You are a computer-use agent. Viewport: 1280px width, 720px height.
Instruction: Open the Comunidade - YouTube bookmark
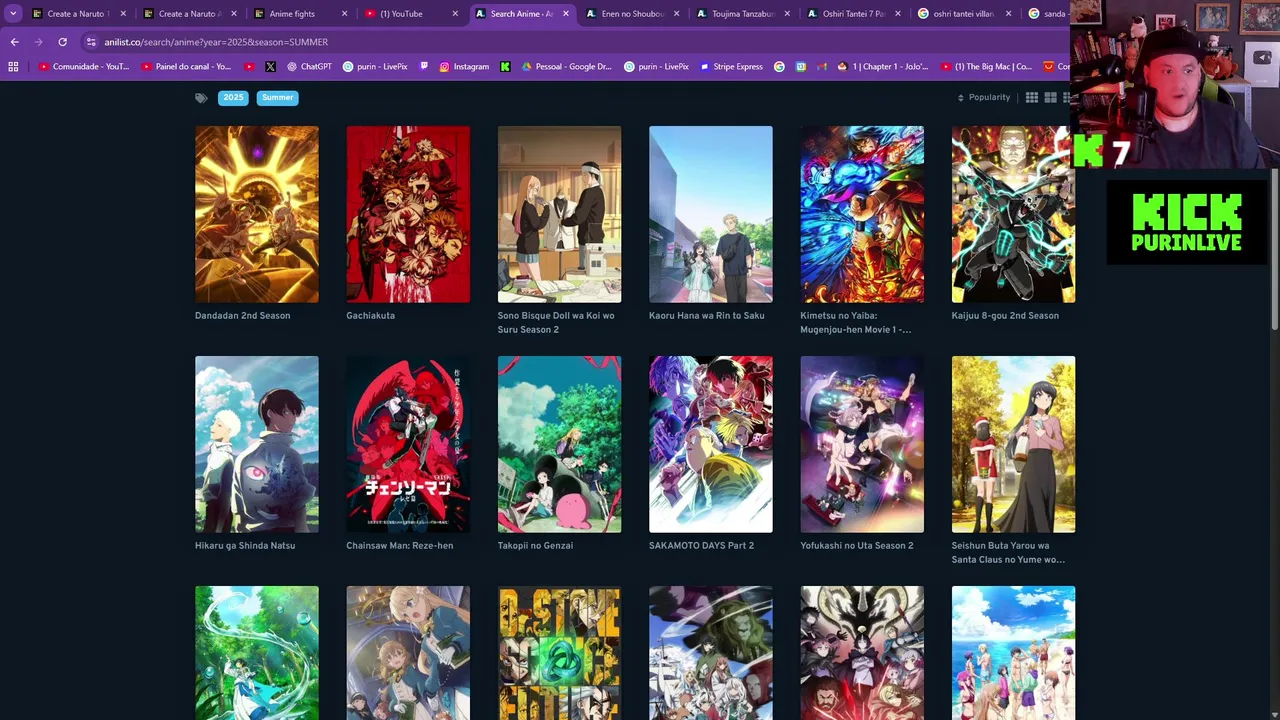[x=84, y=67]
